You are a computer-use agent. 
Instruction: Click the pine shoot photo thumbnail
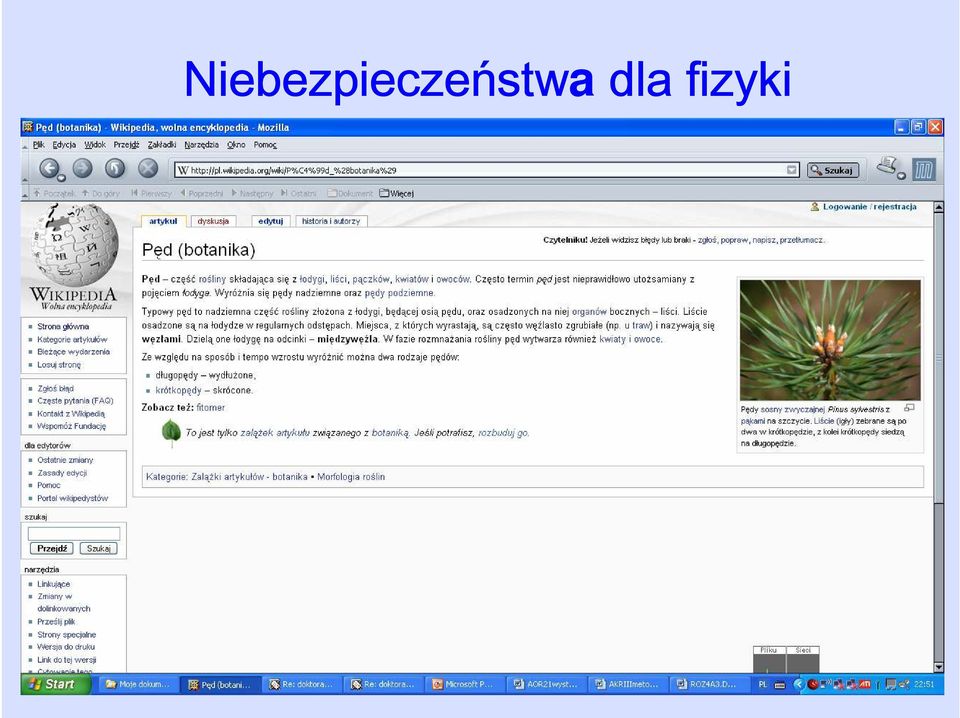(830, 340)
